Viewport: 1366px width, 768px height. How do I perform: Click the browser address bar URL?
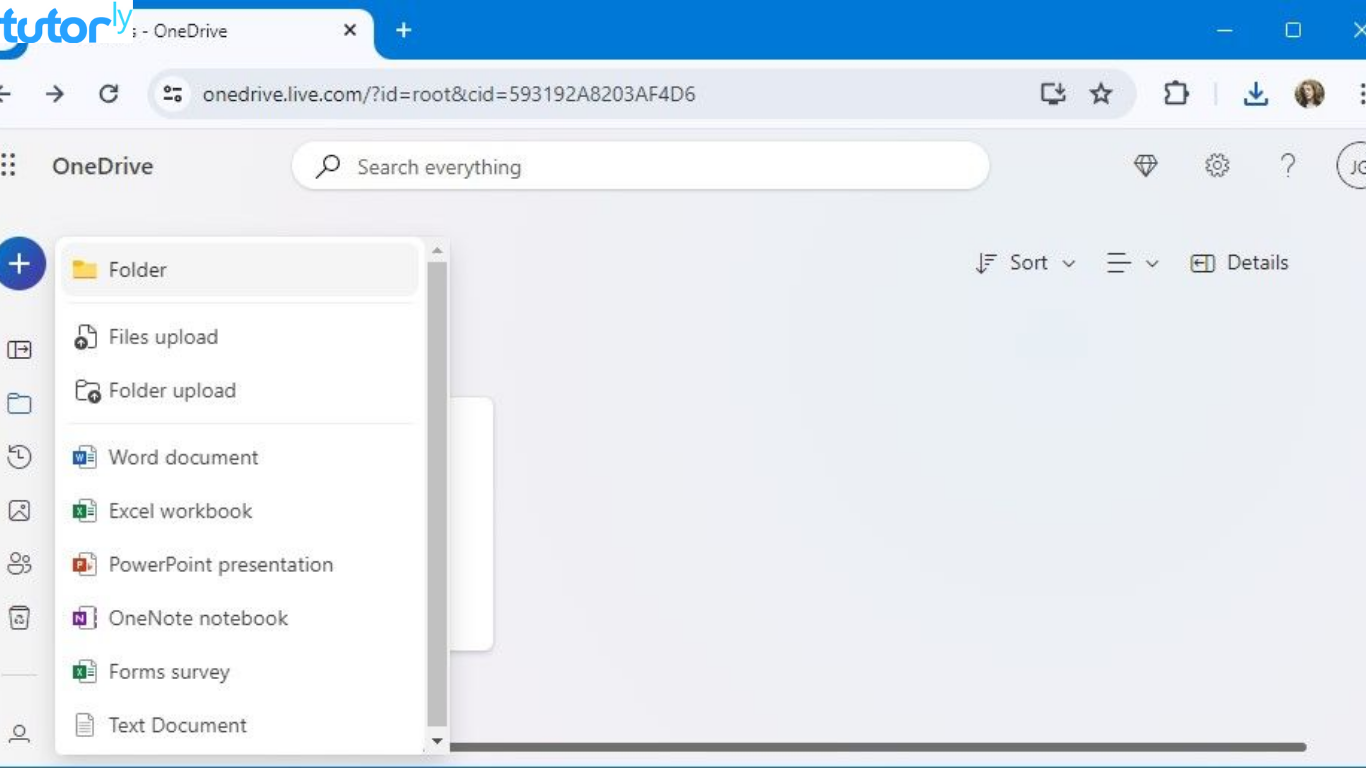point(449,94)
